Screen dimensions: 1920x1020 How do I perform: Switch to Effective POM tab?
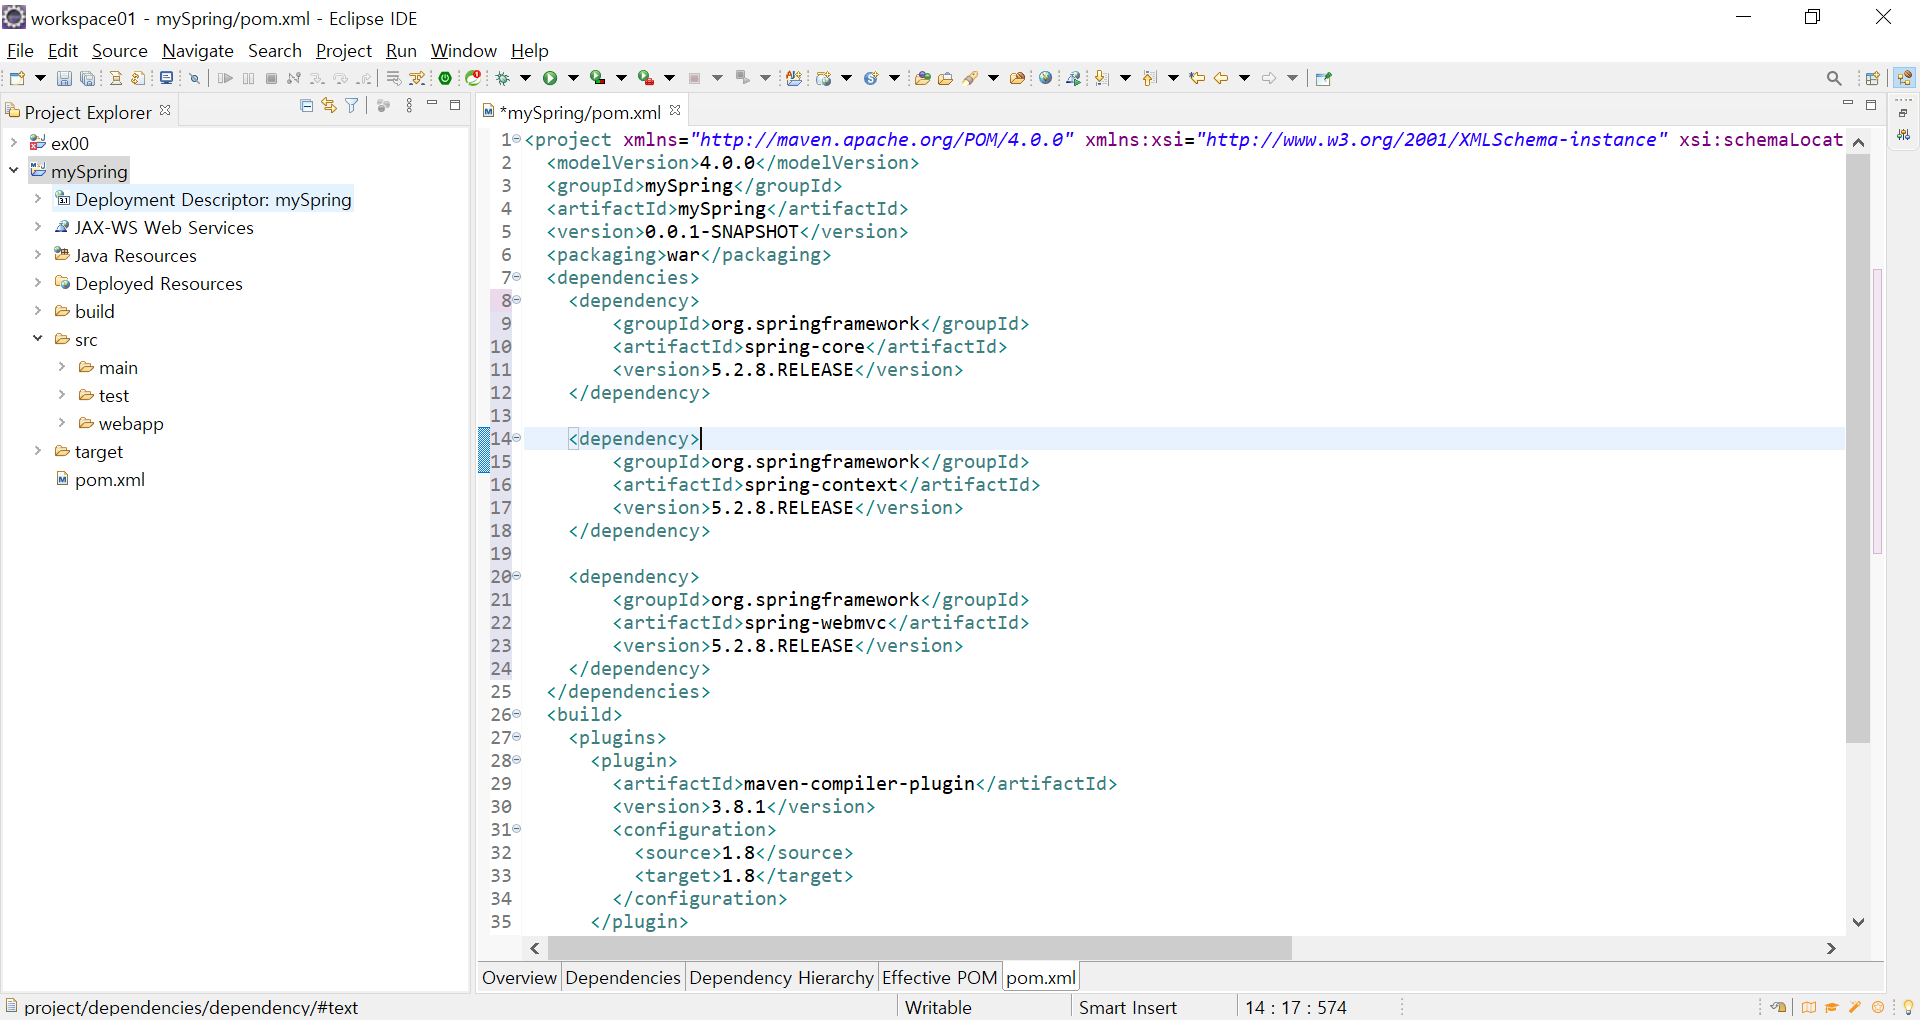(939, 977)
